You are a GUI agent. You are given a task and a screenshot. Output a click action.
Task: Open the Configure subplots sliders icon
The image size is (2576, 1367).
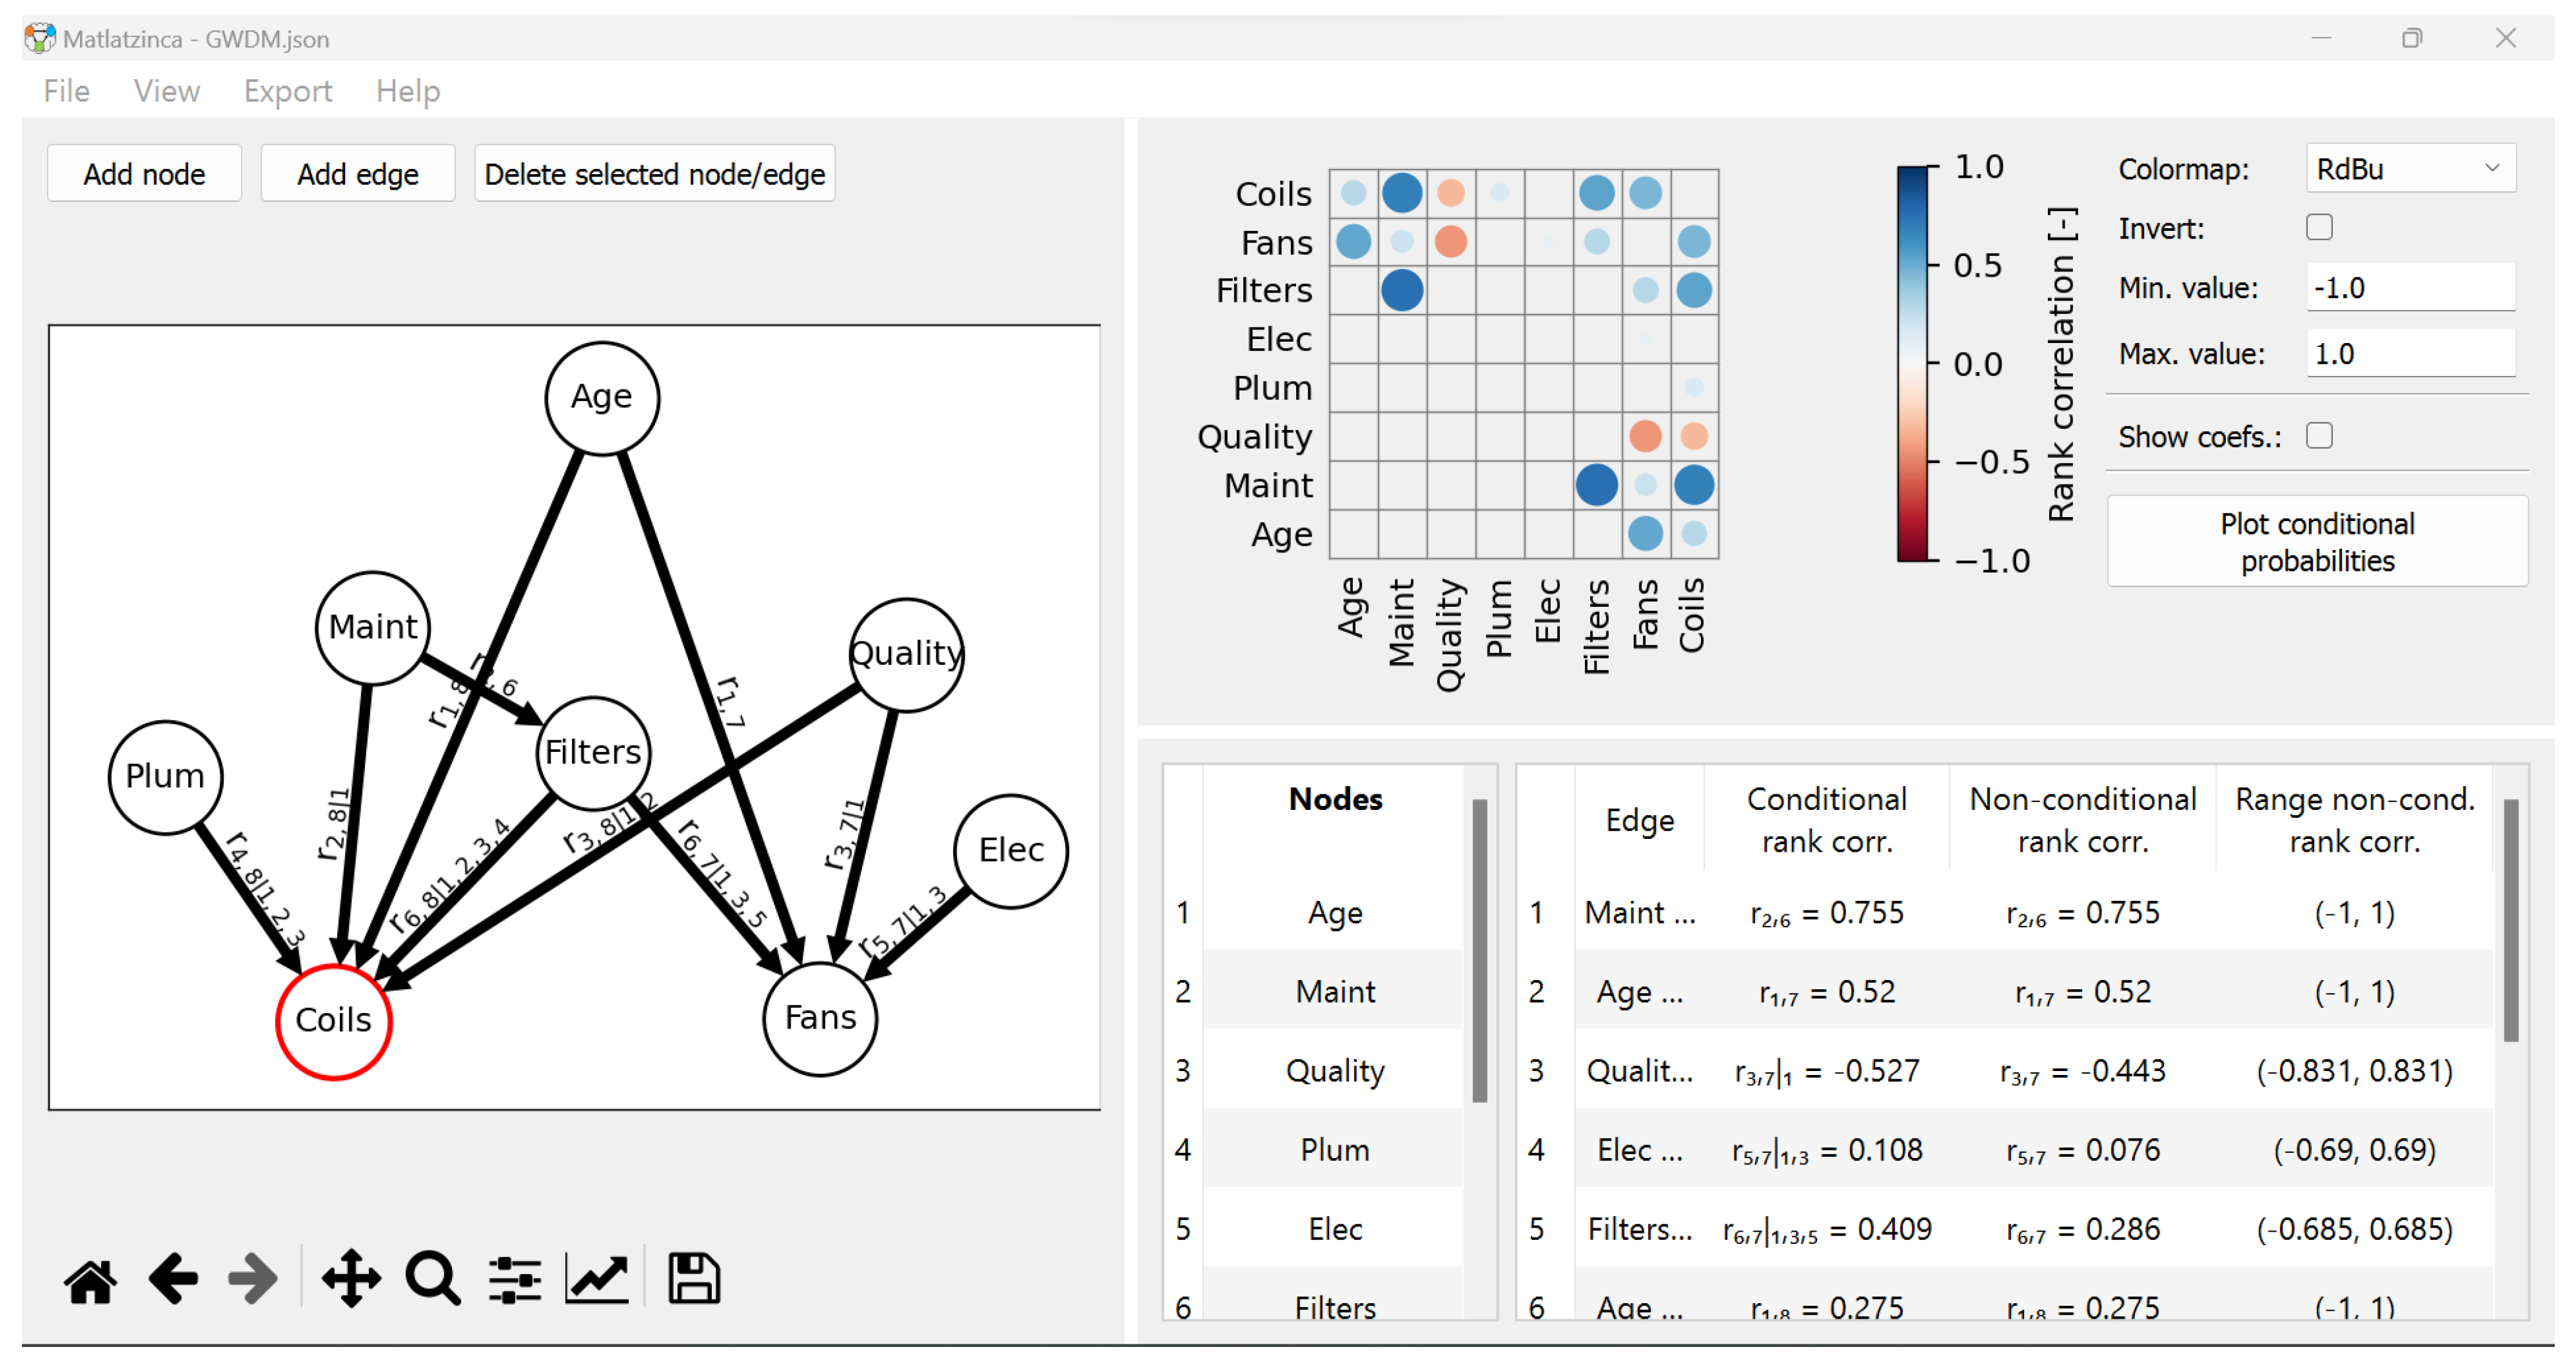515,1280
